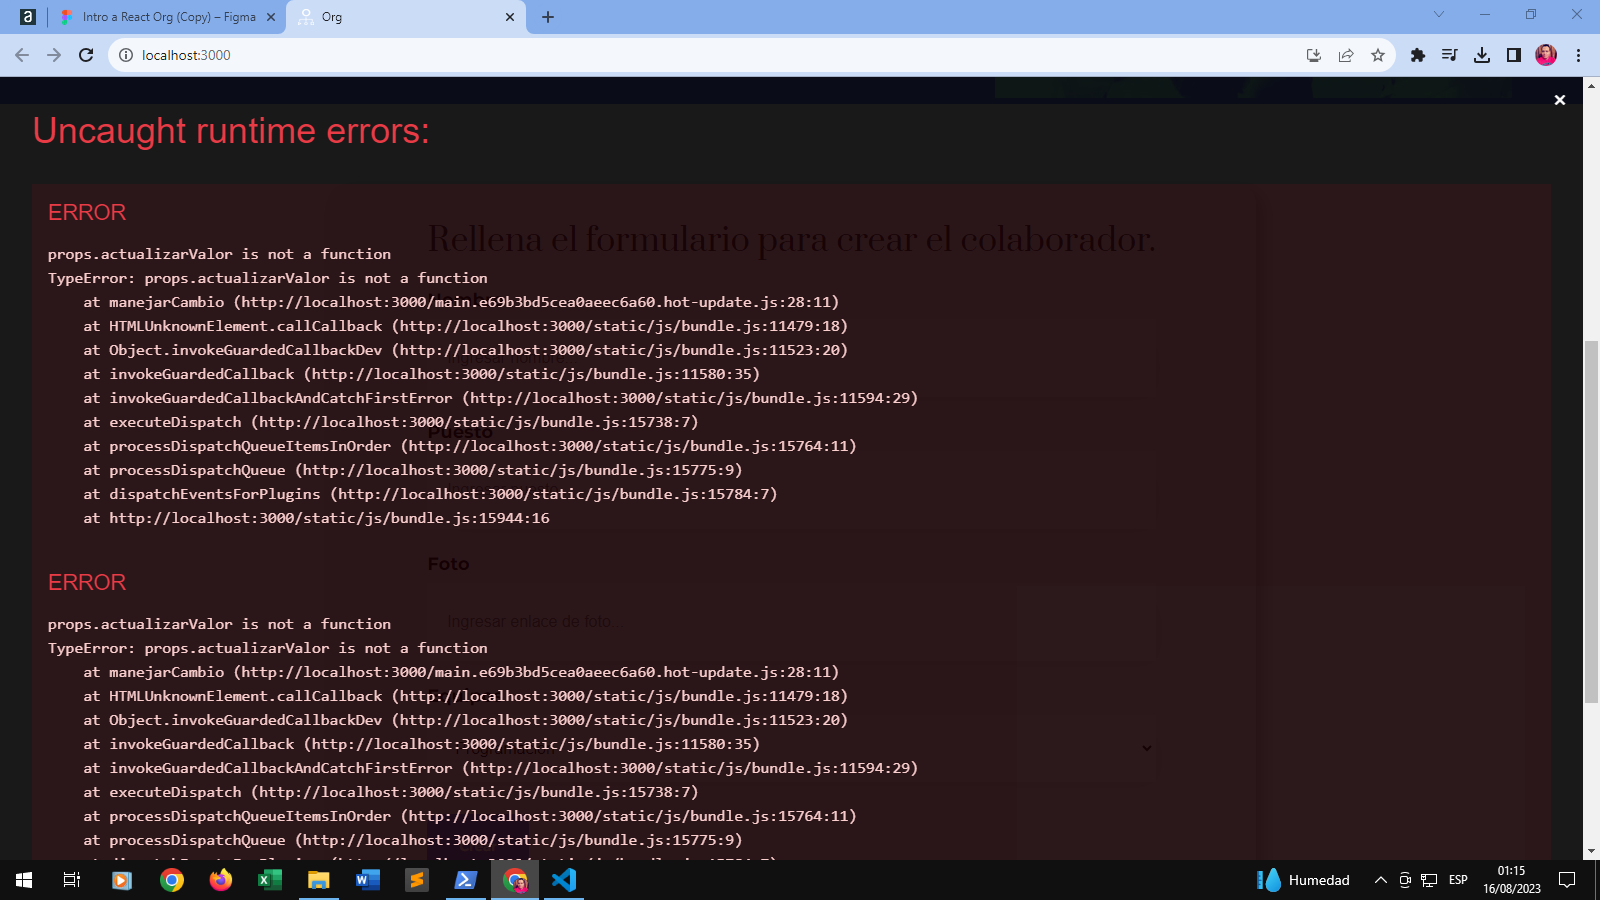Dismiss the runtime error overlay with X
1600x900 pixels.
coord(1559,100)
